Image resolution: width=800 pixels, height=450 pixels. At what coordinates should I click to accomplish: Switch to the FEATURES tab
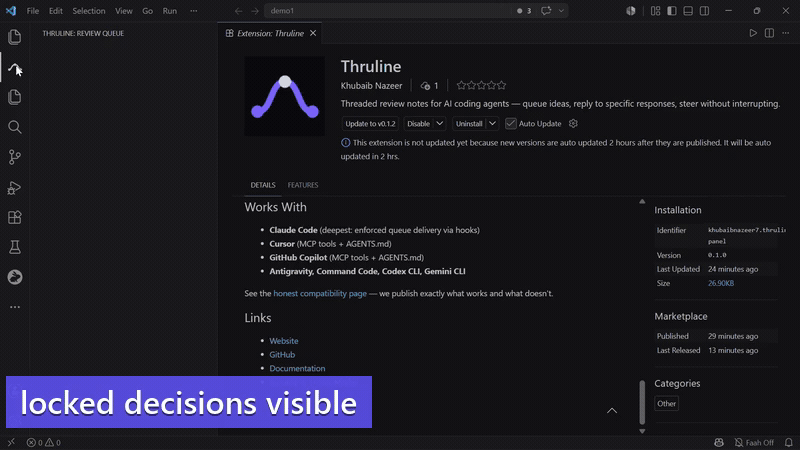pos(303,185)
